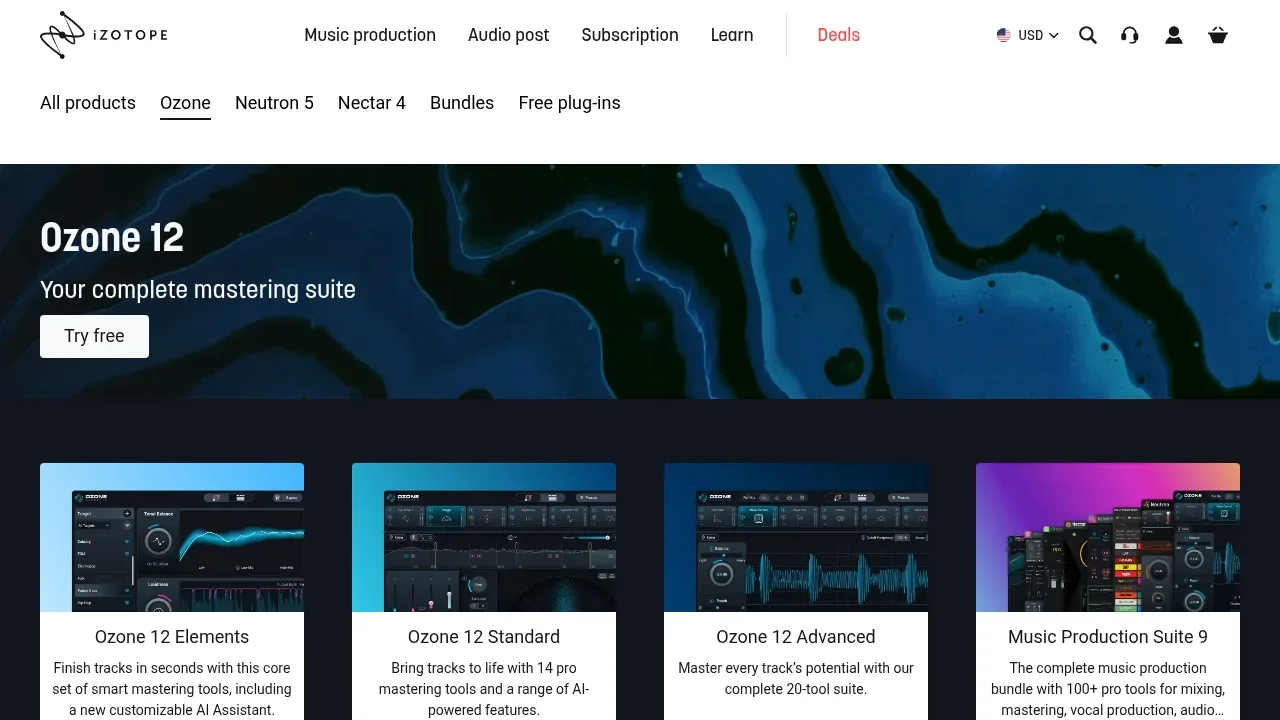Open the shopping basket icon

1218,35
